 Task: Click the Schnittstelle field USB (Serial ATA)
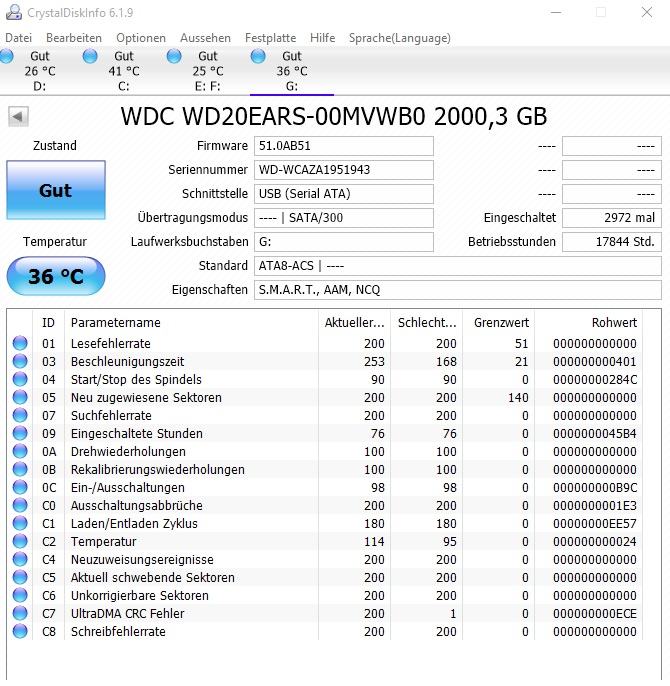(x=344, y=194)
